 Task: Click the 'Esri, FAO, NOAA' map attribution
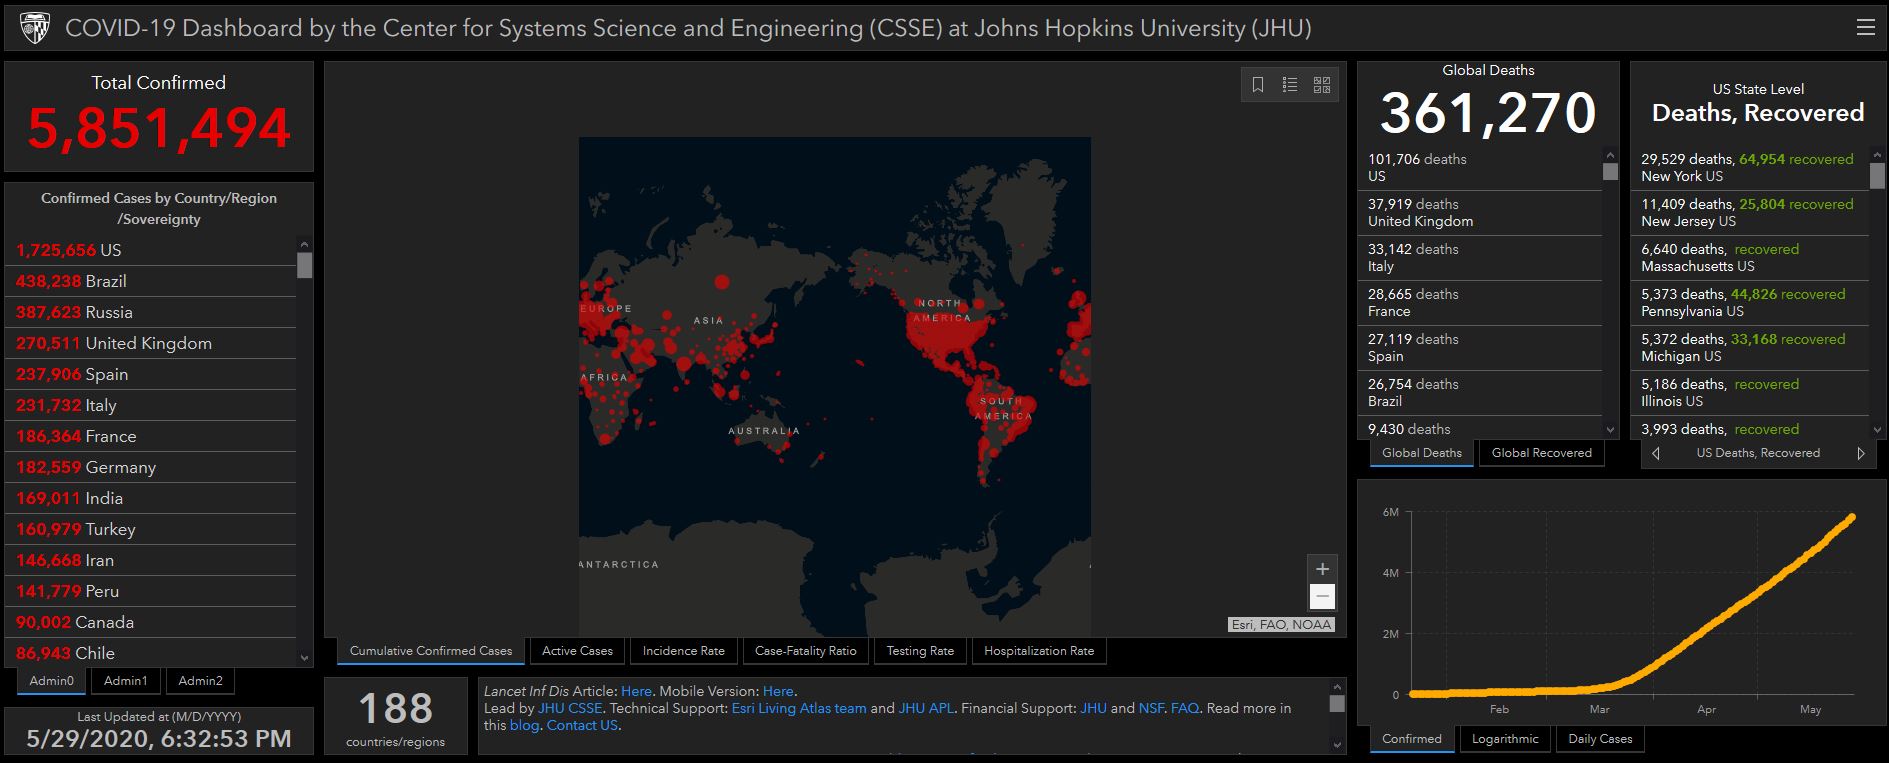click(x=1282, y=625)
